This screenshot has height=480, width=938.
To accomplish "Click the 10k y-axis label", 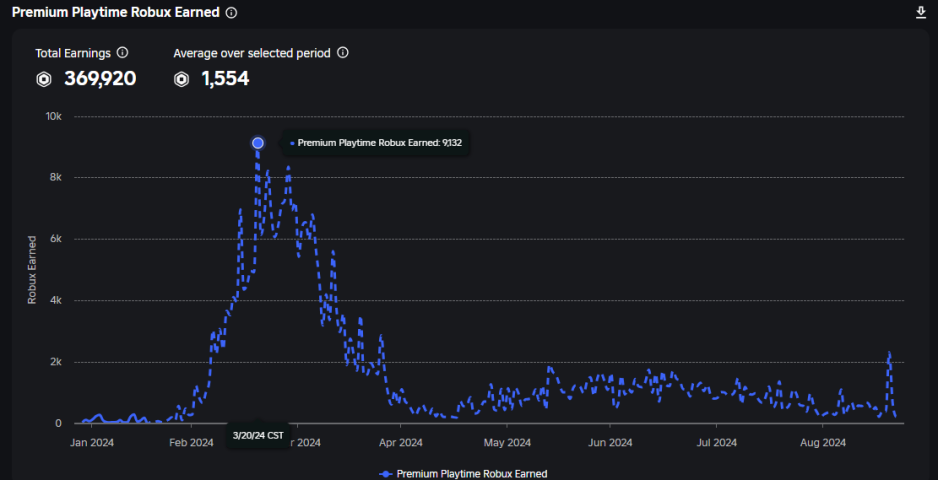I will pos(54,117).
